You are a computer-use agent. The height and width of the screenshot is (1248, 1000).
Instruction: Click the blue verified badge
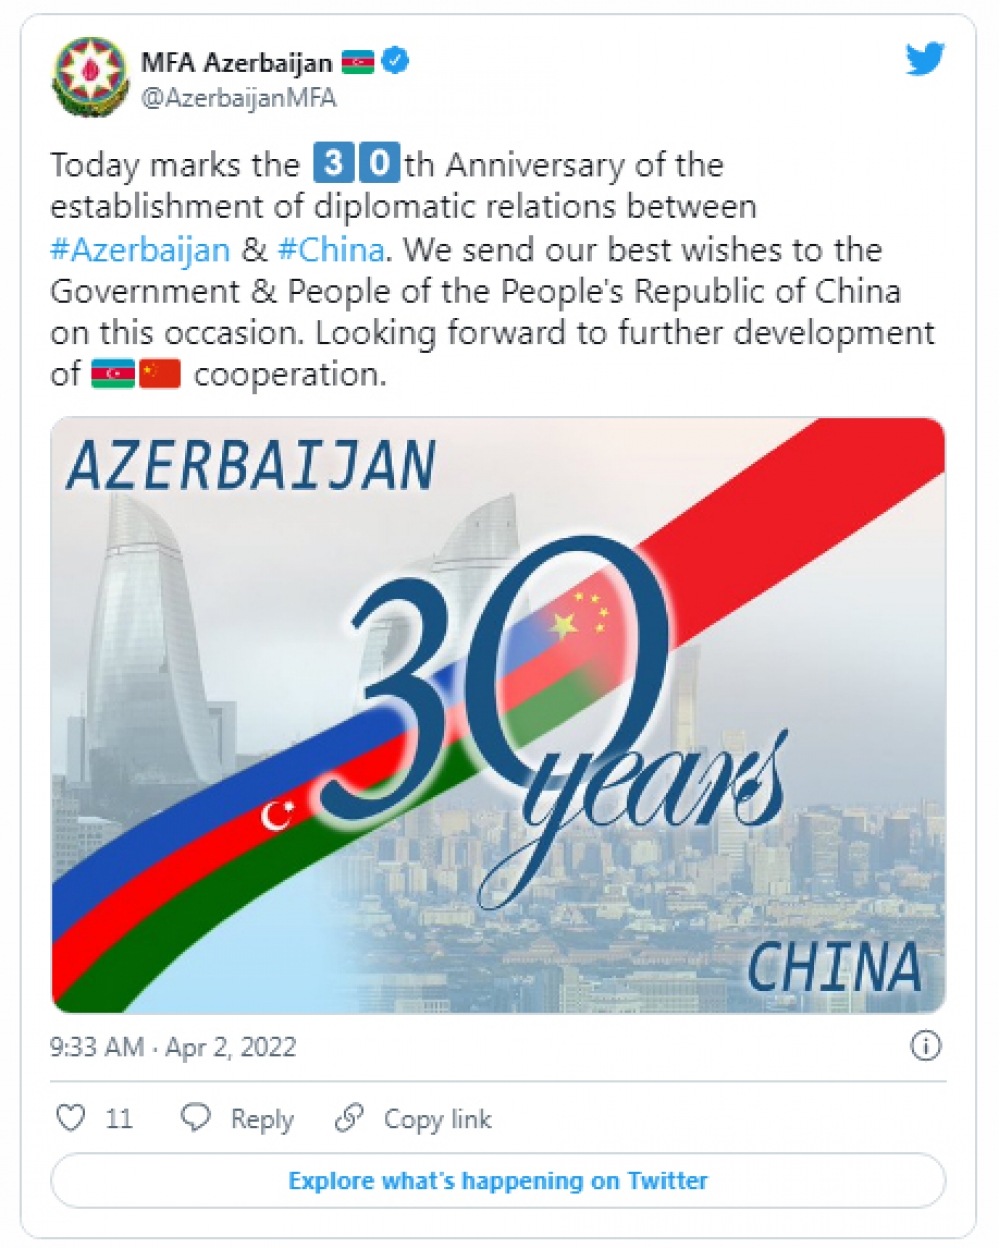click(x=396, y=61)
